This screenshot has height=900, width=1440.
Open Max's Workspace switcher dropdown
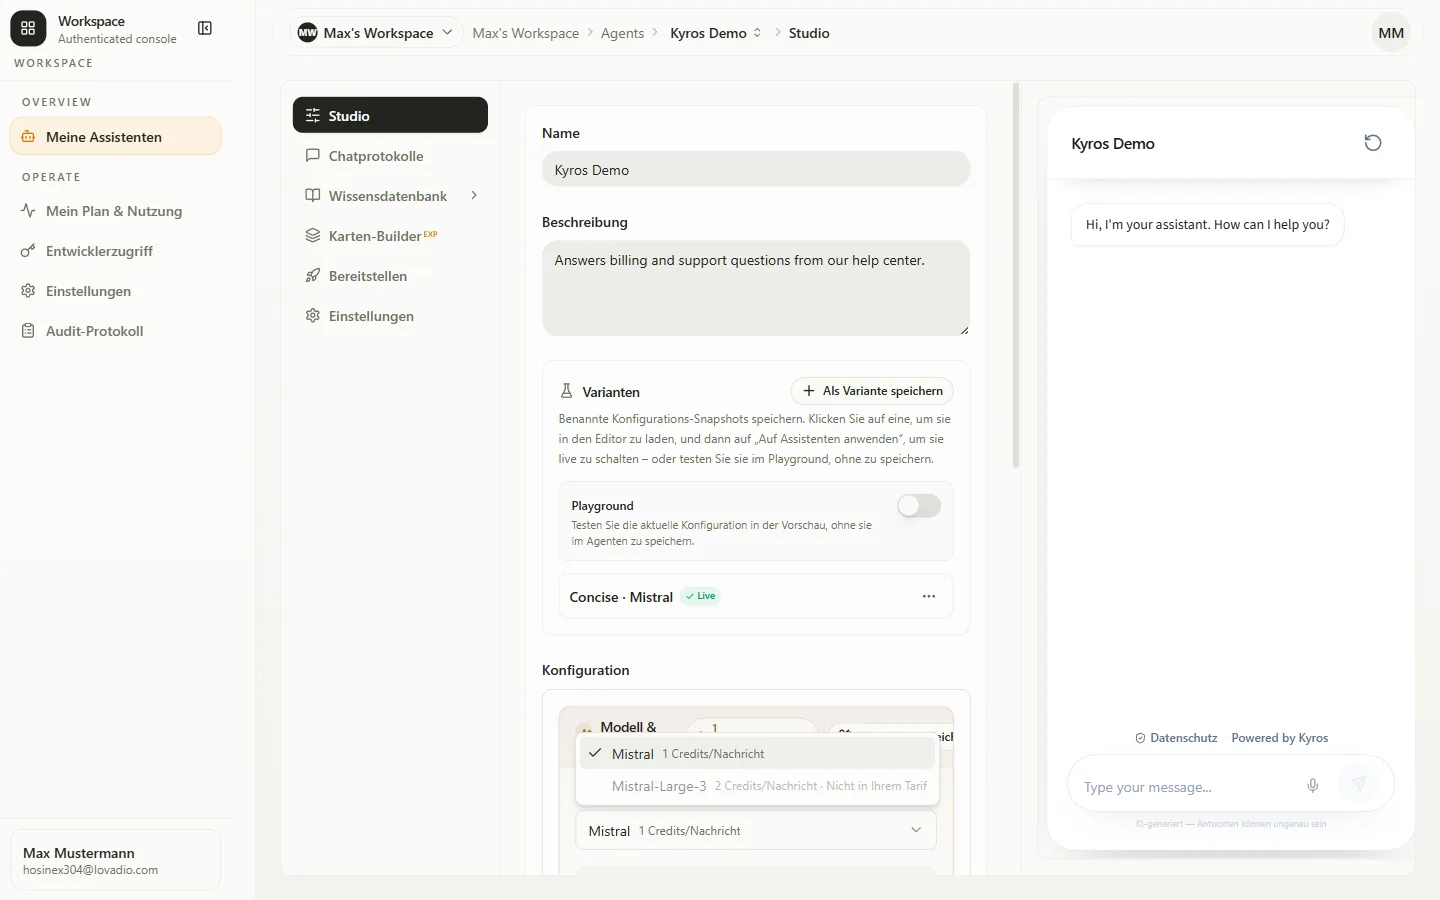pyautogui.click(x=376, y=33)
